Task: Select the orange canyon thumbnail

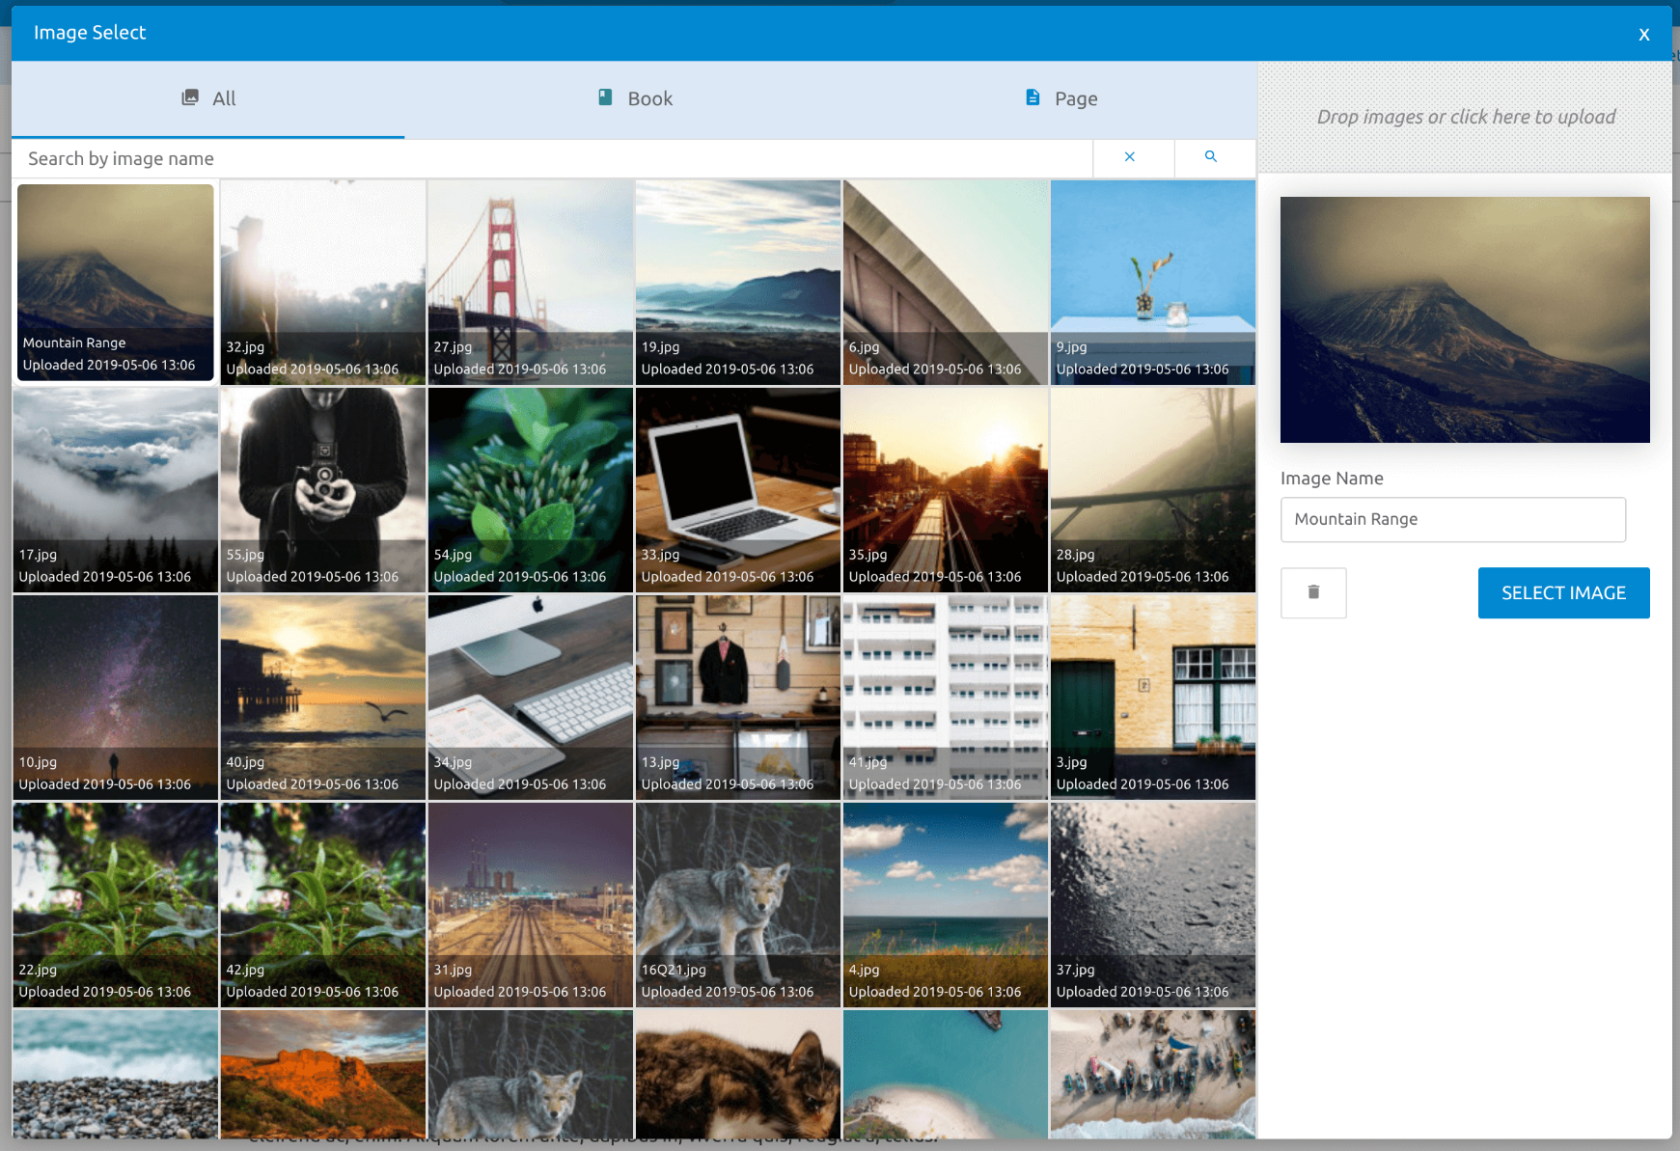Action: point(323,1074)
